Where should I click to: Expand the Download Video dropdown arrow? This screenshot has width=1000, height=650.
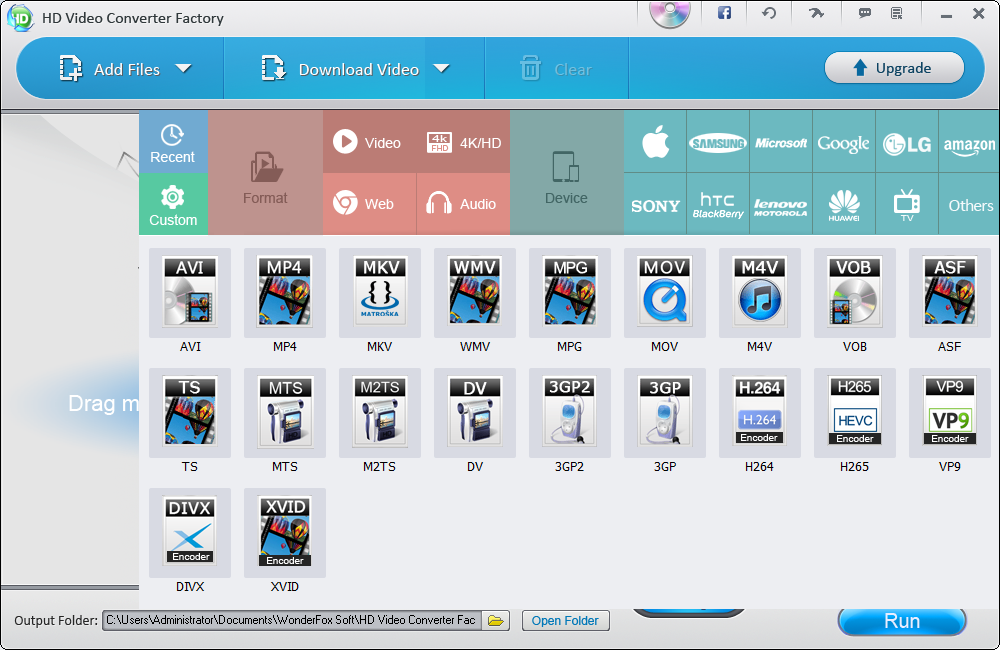[x=441, y=69]
